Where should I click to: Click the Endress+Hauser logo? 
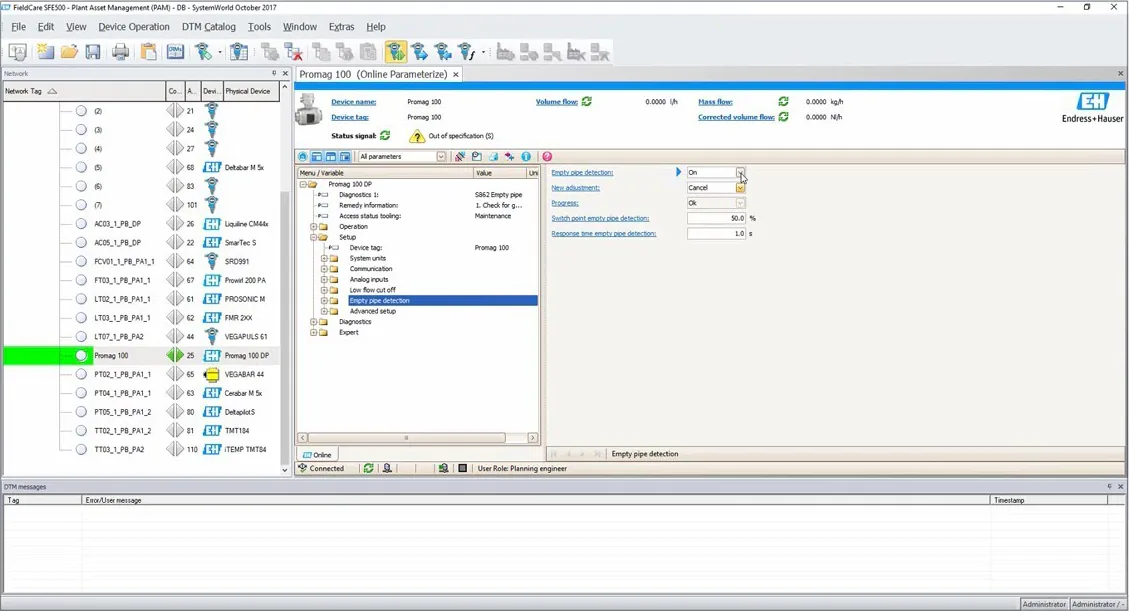(1092, 107)
